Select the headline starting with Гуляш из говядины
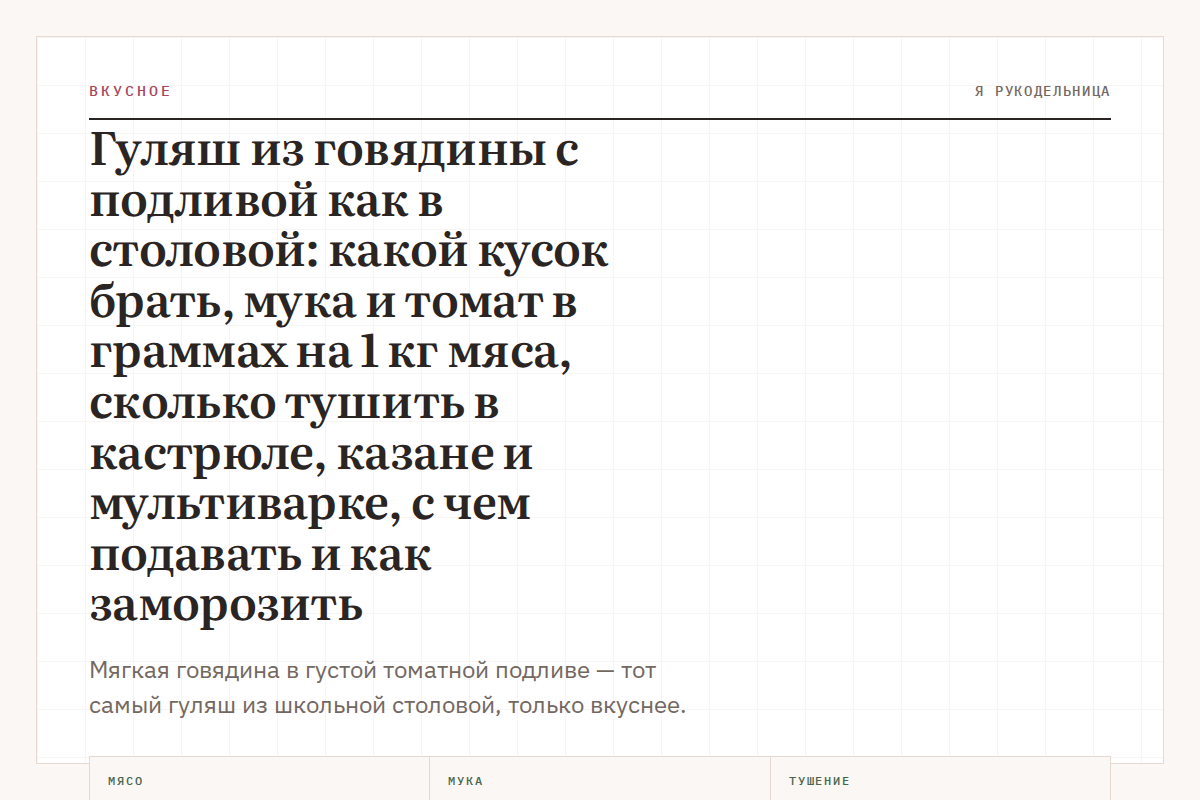 [349, 378]
